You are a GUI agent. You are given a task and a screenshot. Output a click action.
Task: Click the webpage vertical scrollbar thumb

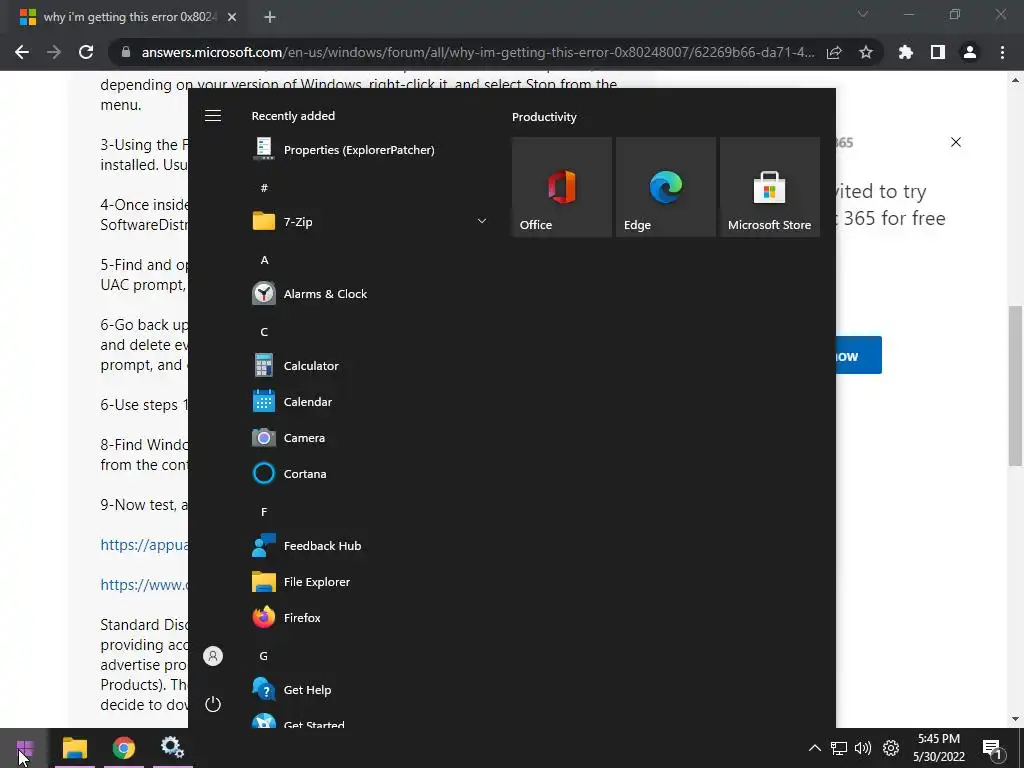1015,385
